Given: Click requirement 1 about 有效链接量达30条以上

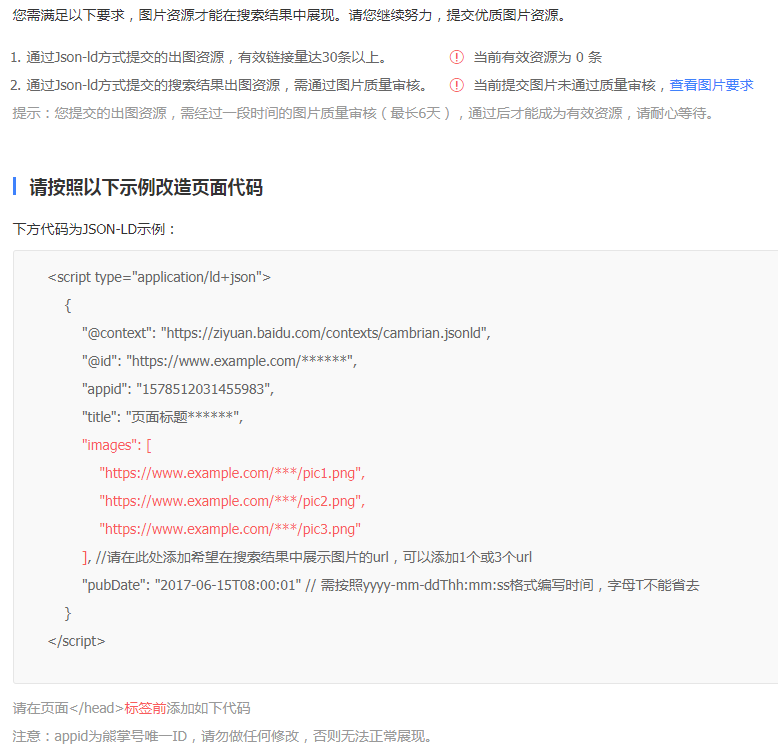Looking at the screenshot, I should (x=198, y=58).
